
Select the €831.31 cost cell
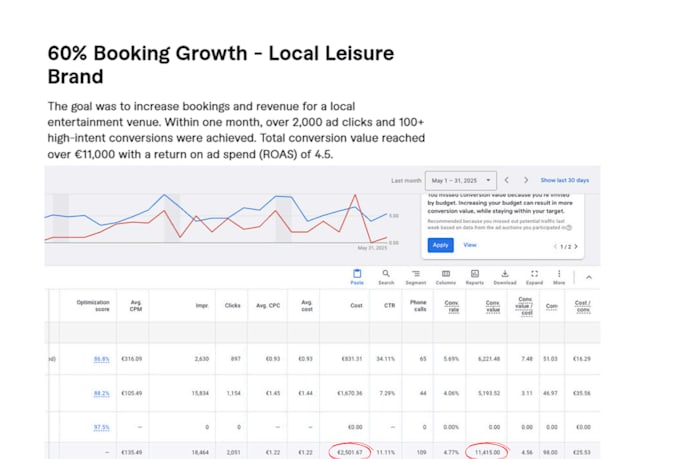351,359
